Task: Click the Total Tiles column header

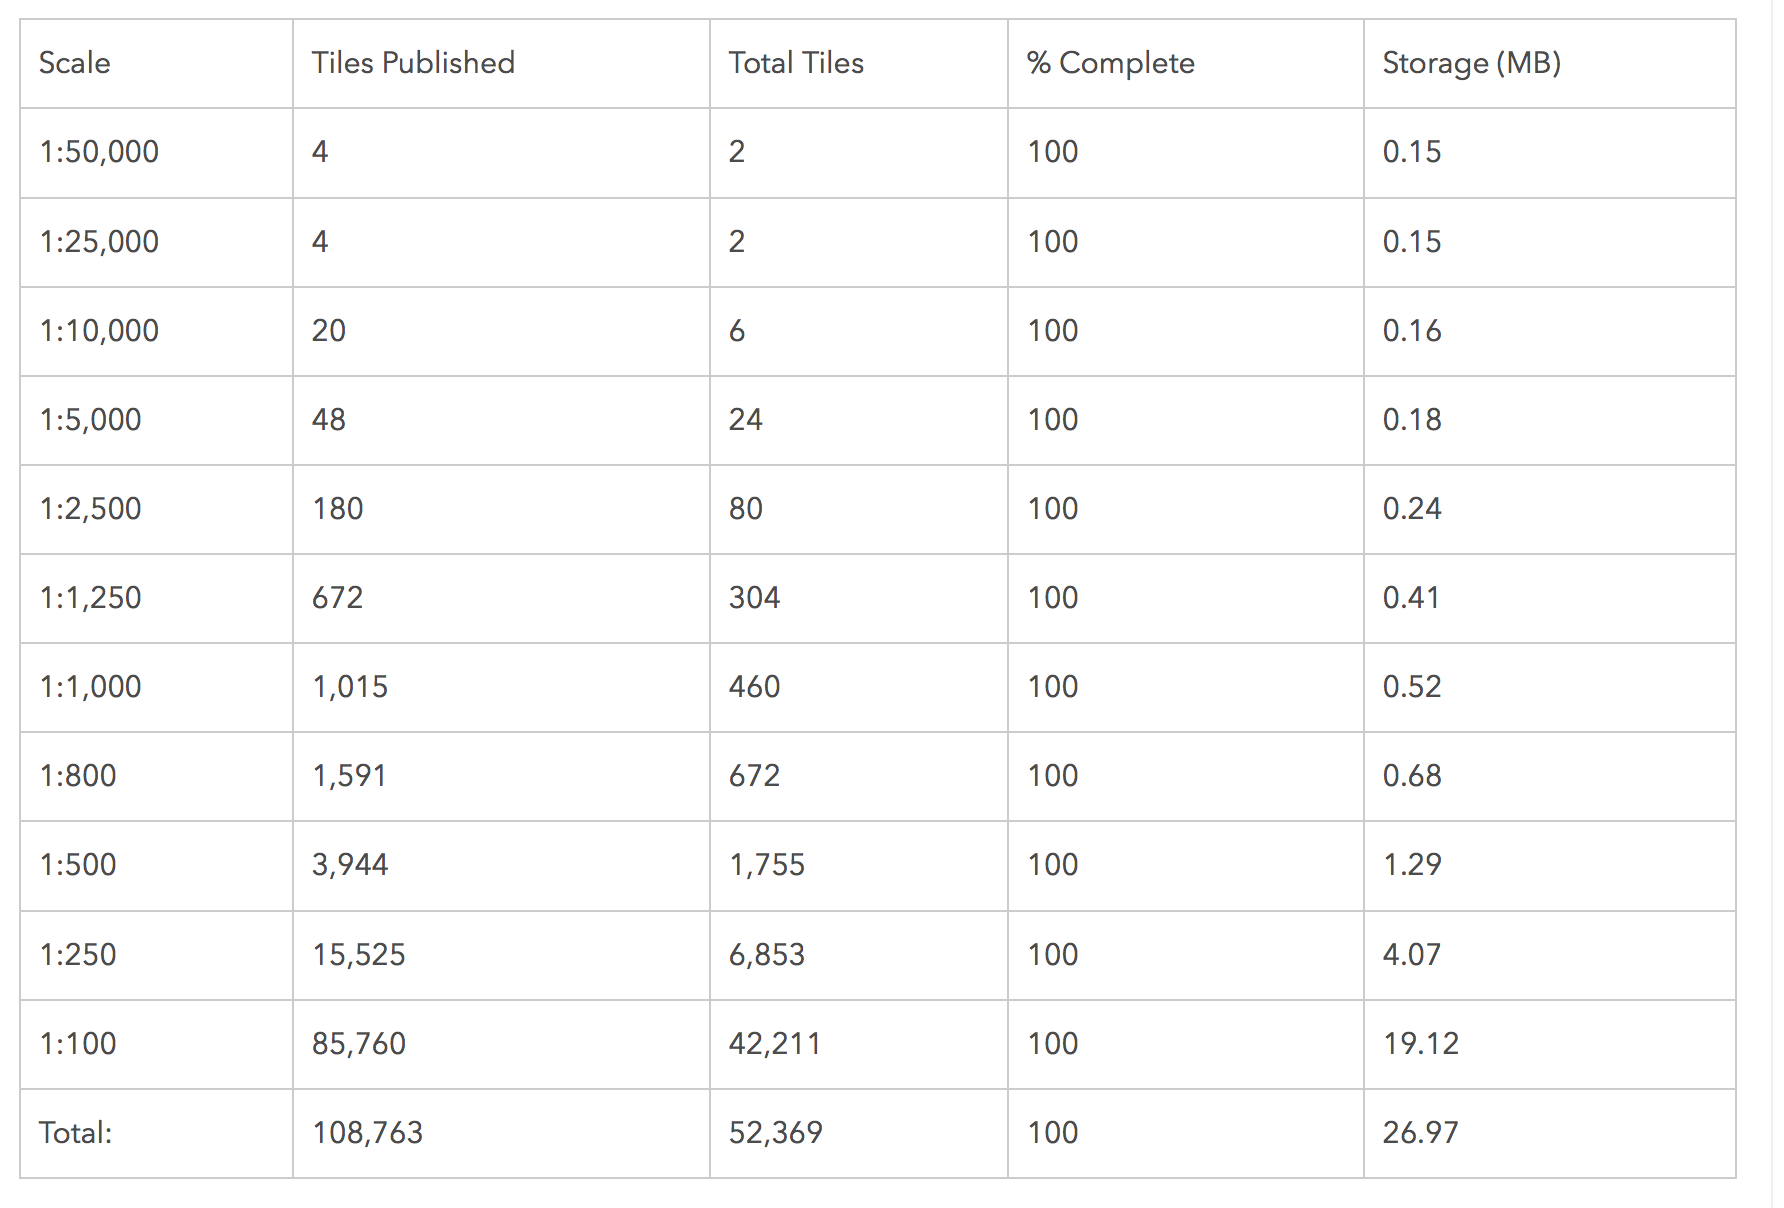Action: click(796, 63)
